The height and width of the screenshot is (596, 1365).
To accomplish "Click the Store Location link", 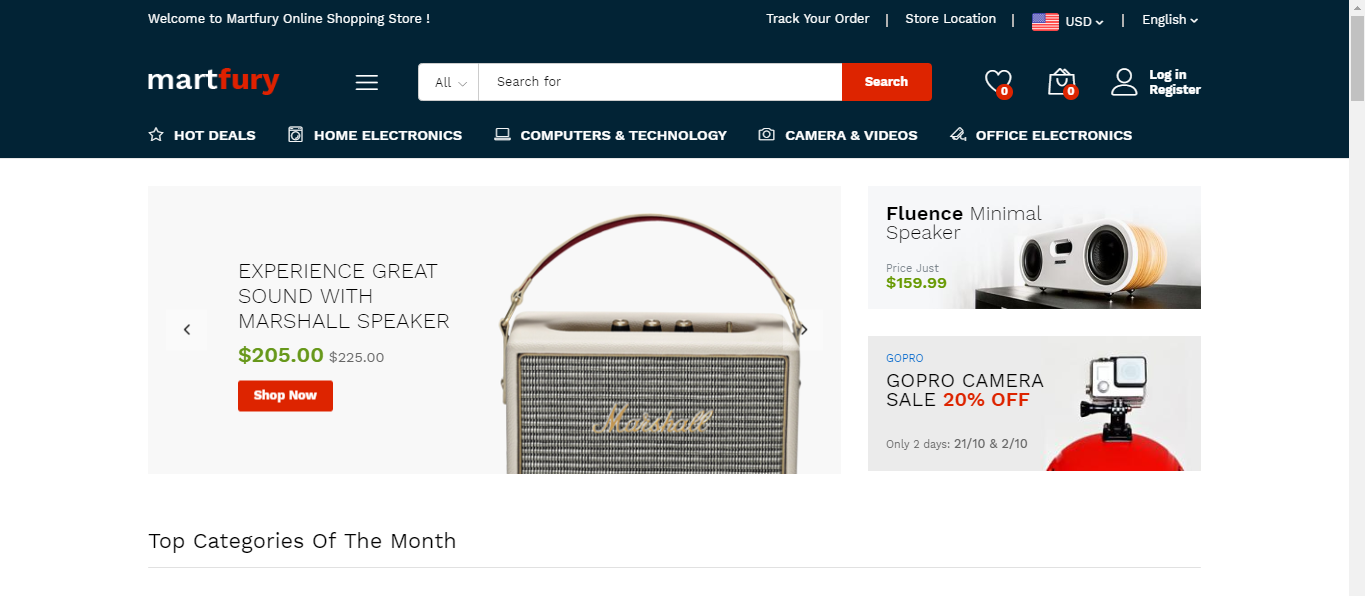I will click(950, 18).
